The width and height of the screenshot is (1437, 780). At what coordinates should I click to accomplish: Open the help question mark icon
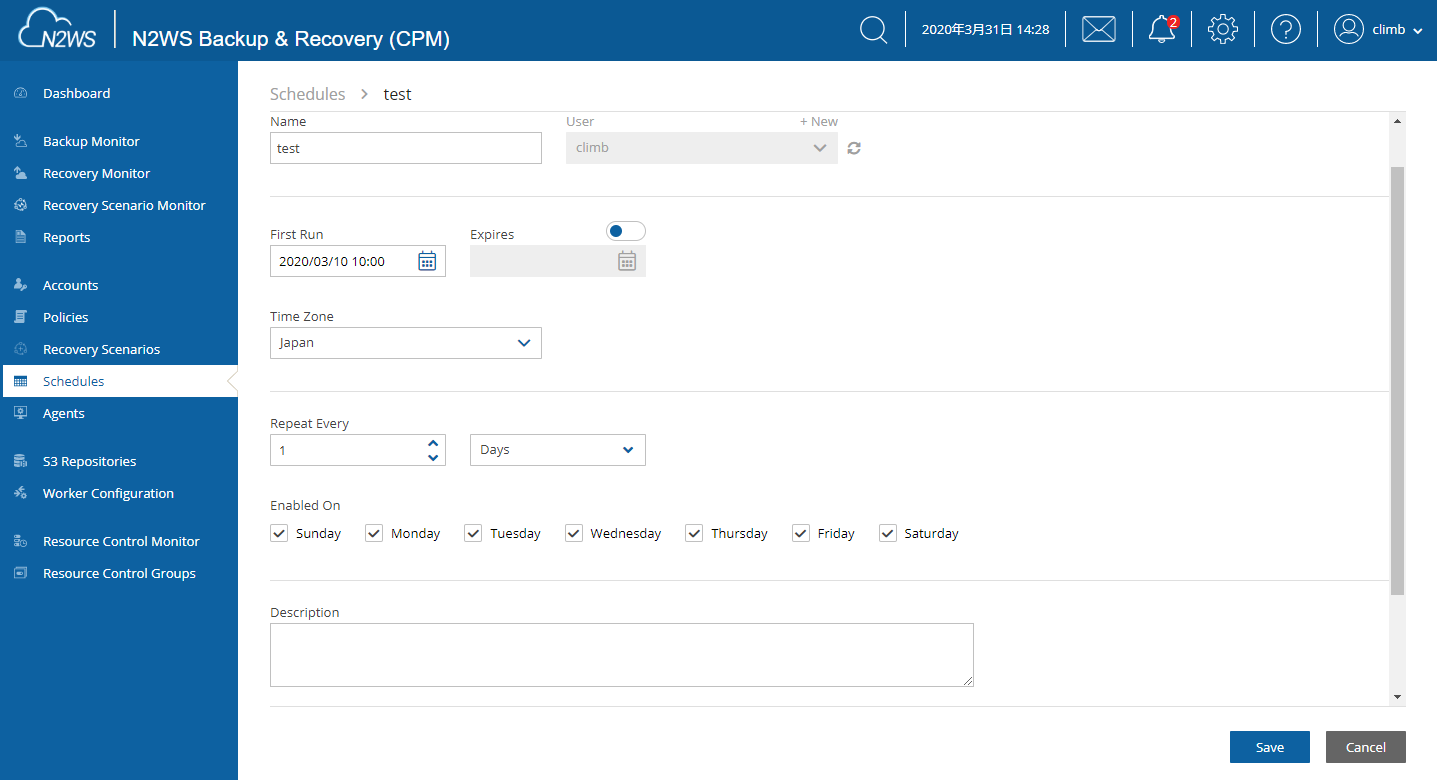[x=1286, y=30]
